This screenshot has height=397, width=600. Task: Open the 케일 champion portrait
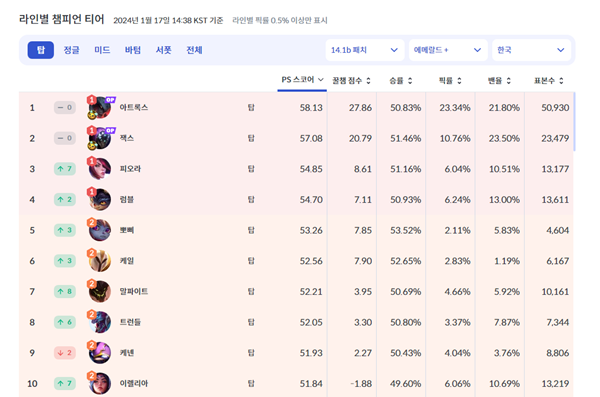100,261
